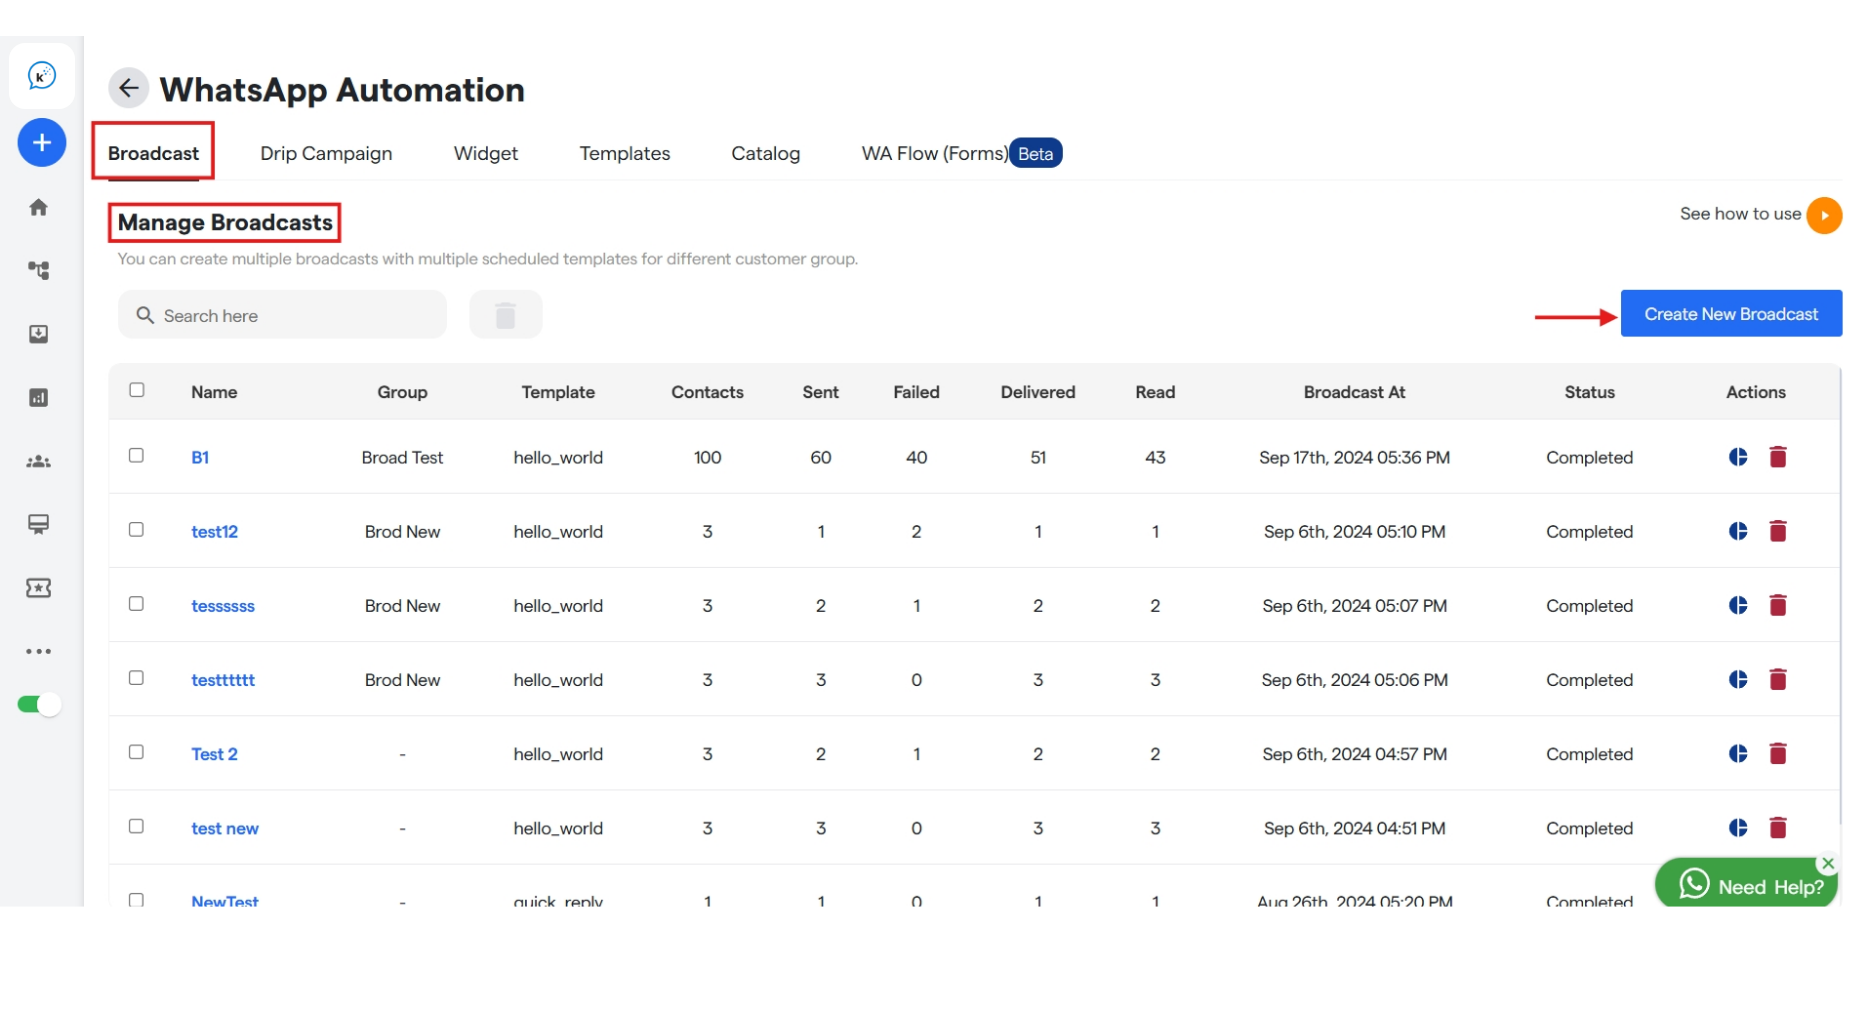Open the inbox download sidebar icon
The height and width of the screenshot is (1020, 1866).
tap(39, 334)
